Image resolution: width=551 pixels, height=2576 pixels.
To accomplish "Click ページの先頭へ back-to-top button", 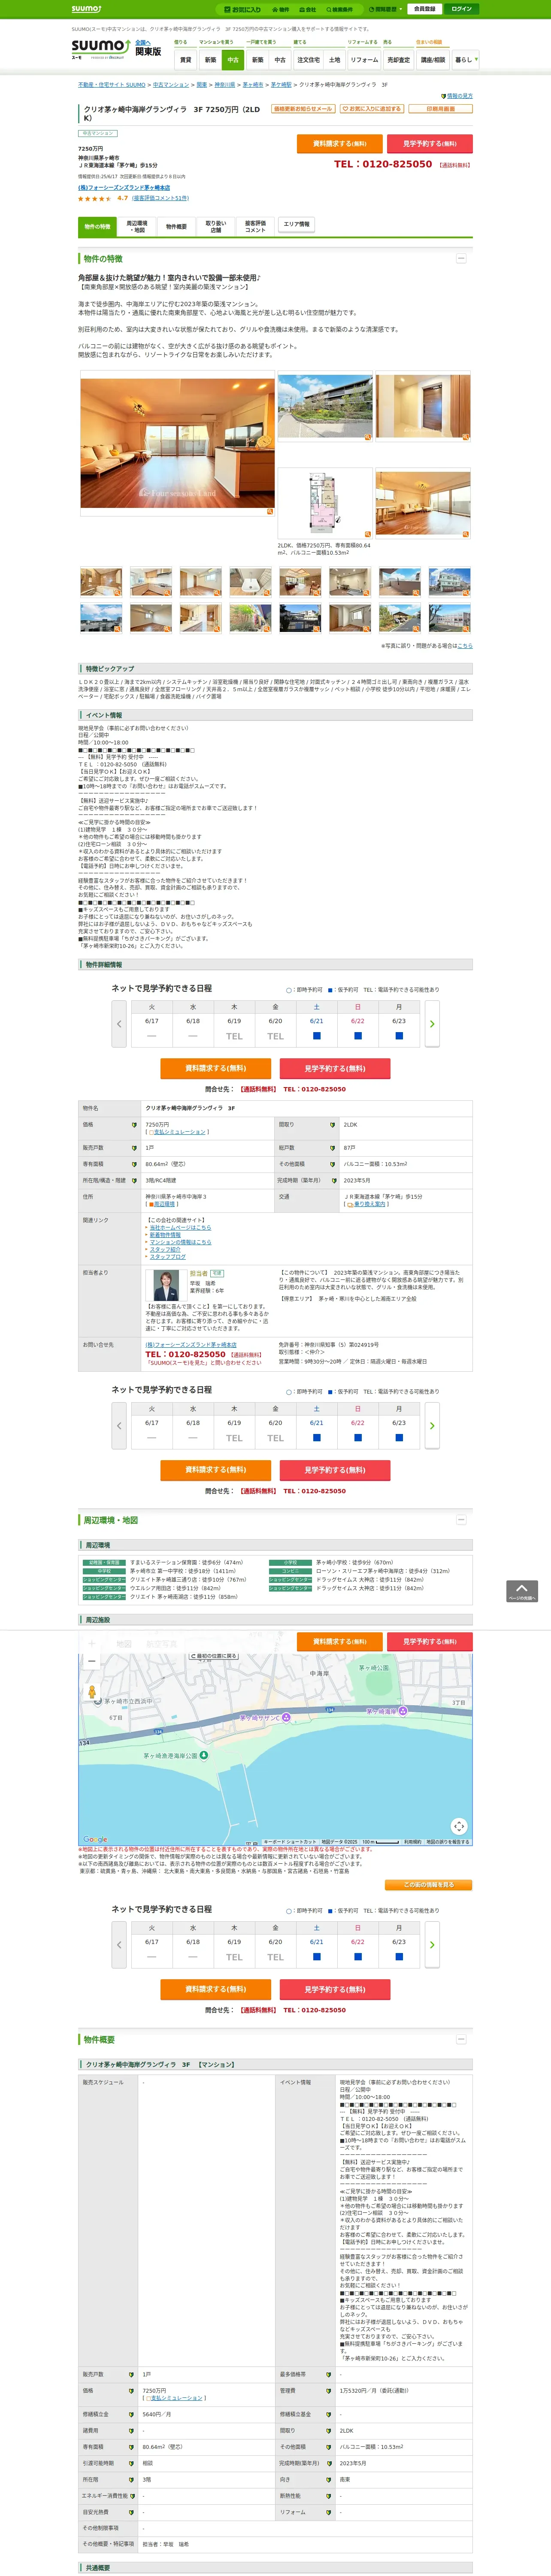I will [x=522, y=1591].
